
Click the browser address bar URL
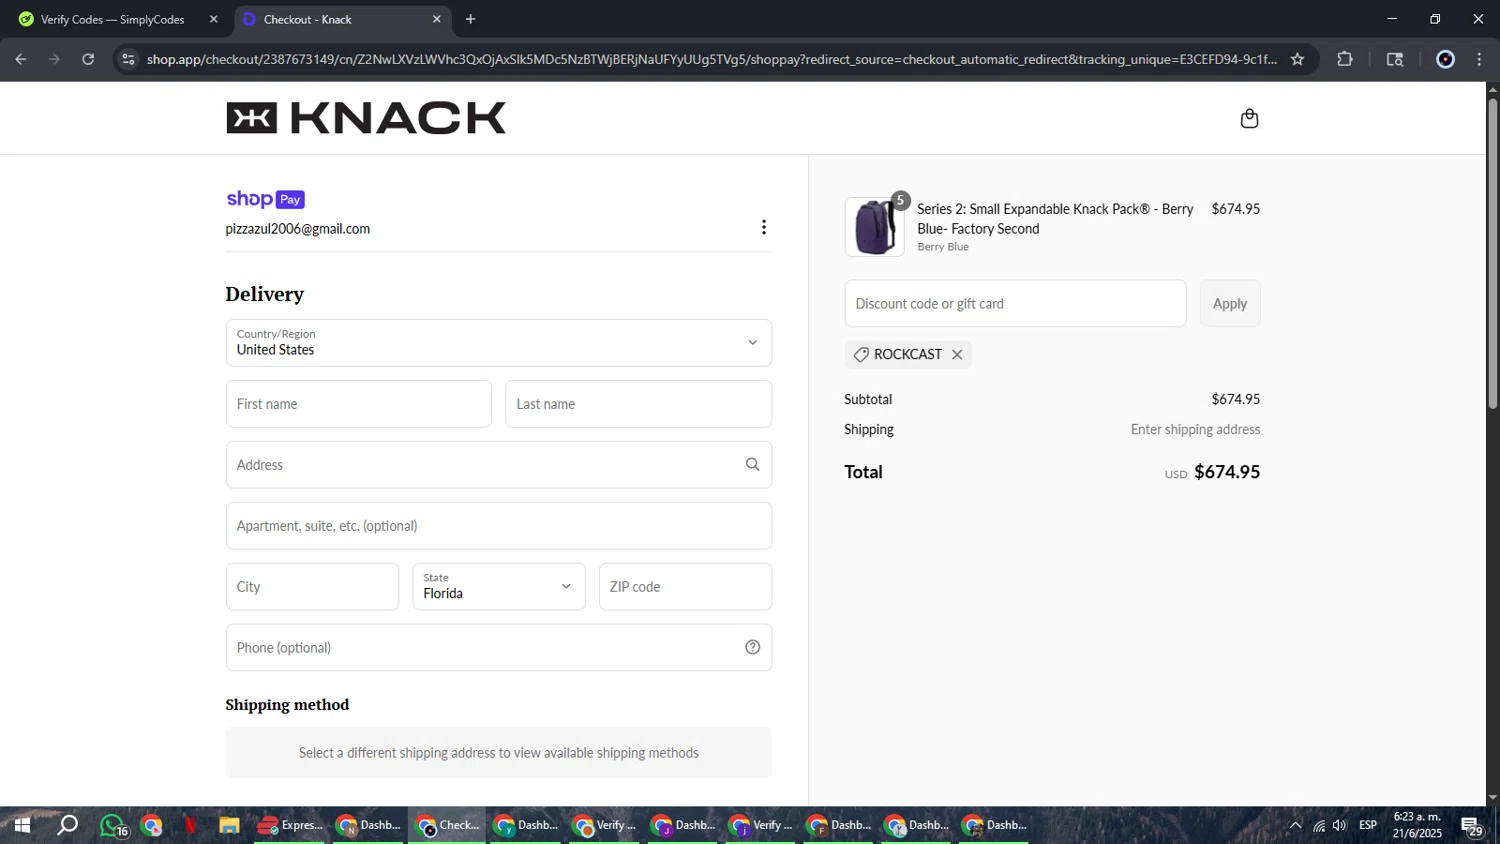711,59
